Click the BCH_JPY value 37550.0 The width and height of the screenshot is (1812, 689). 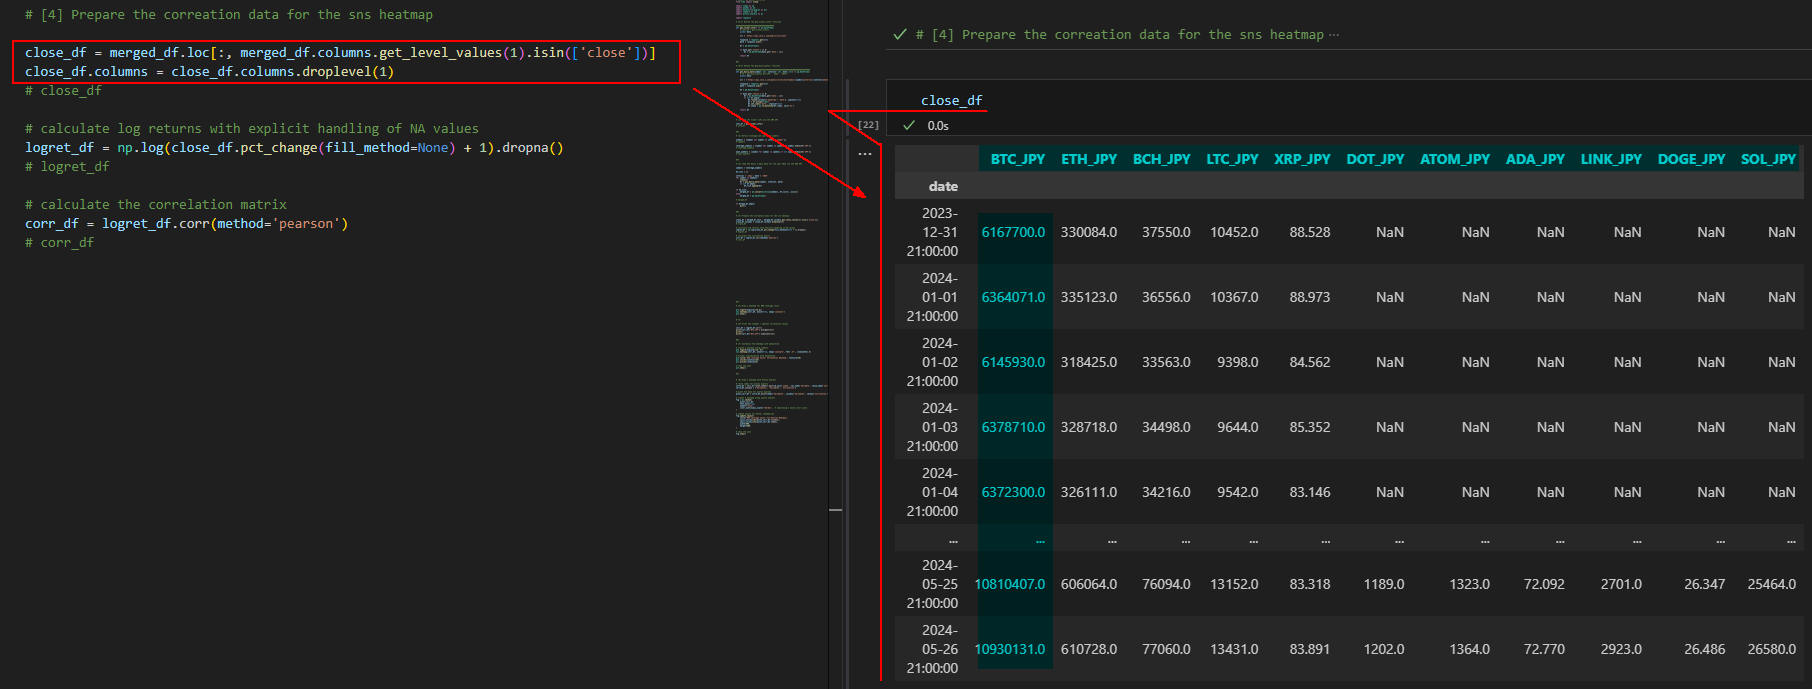coord(1166,232)
